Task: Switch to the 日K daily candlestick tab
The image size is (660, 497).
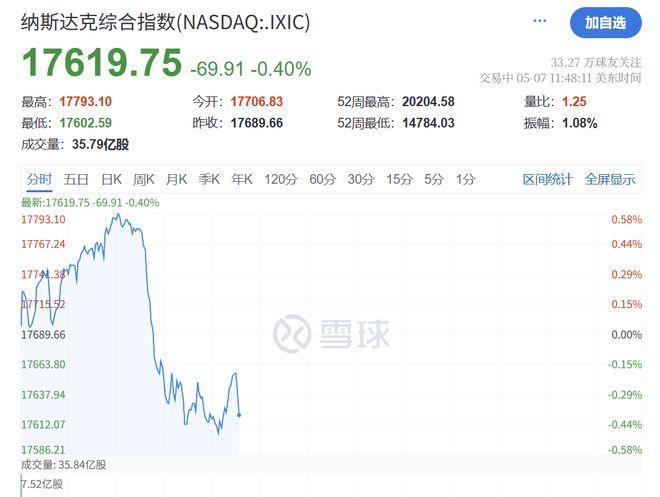Action: click(112, 179)
